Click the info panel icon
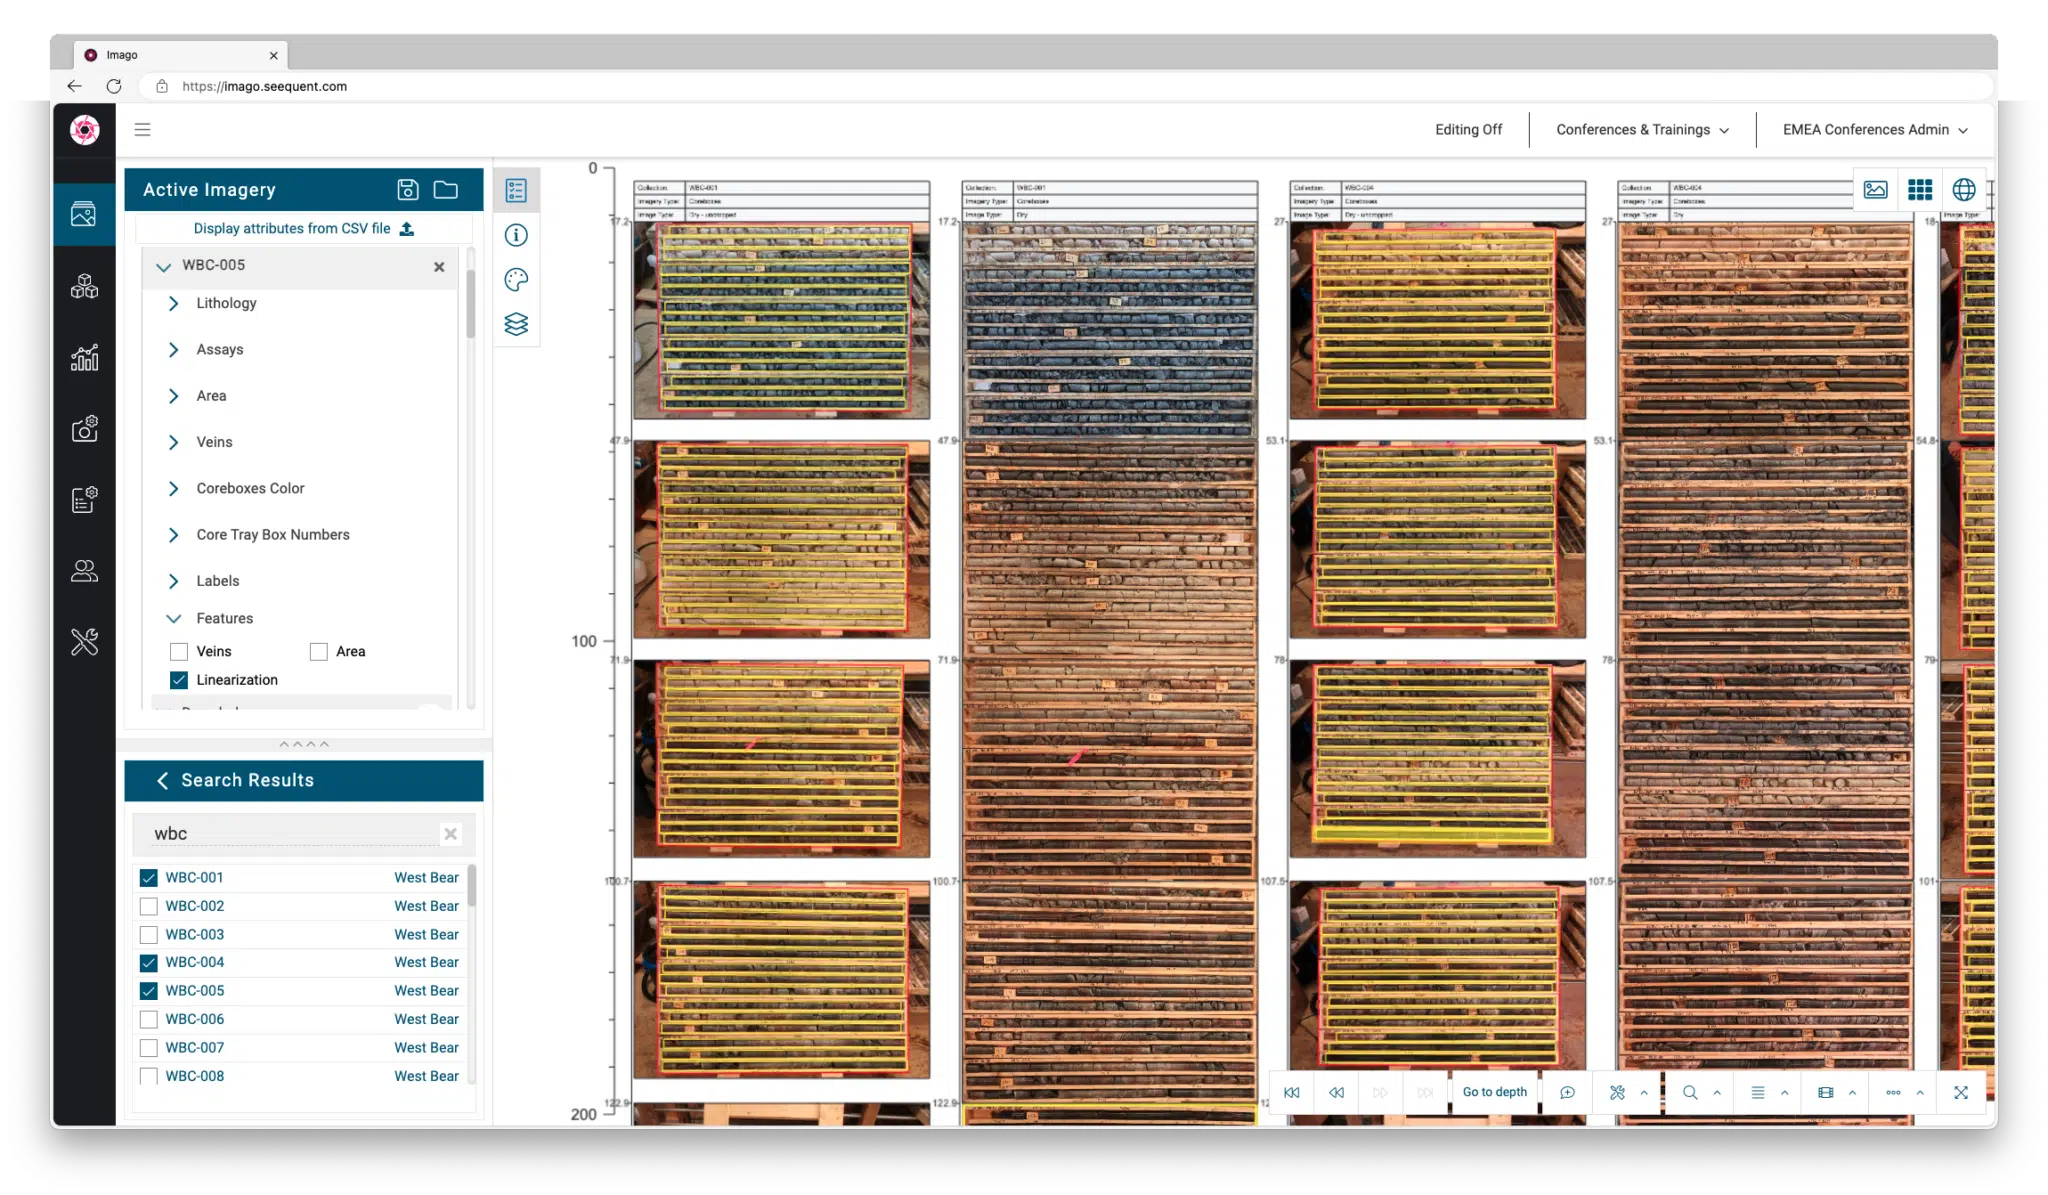Screen dimensions: 2048x1195 (515, 233)
